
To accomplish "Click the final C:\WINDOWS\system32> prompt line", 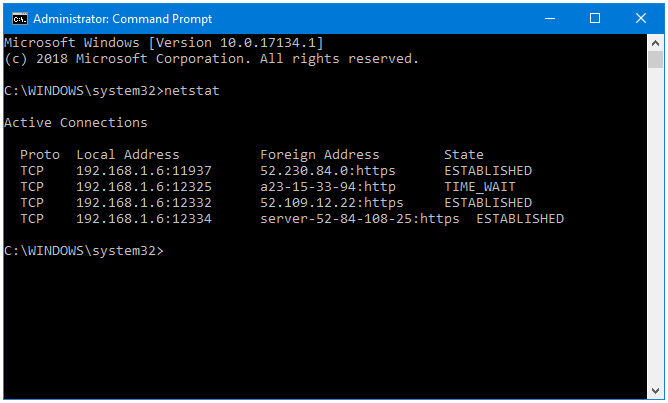I will click(x=84, y=251).
